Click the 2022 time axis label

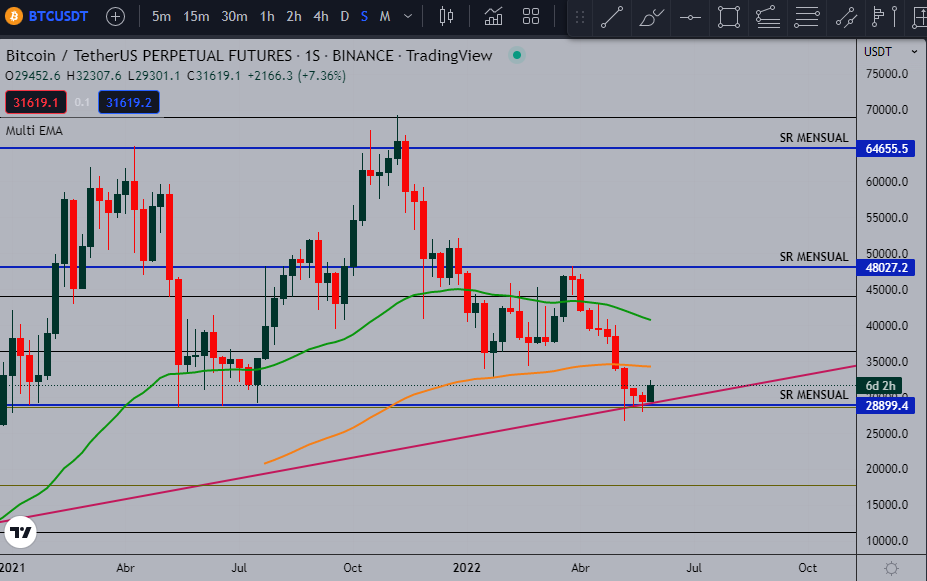pos(466,568)
